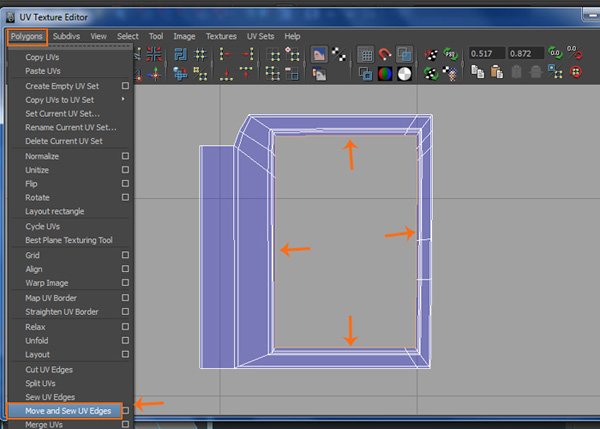Click the blue Layout UVs toolbar icon
Image resolution: width=600 pixels, height=429 pixels.
click(180, 54)
